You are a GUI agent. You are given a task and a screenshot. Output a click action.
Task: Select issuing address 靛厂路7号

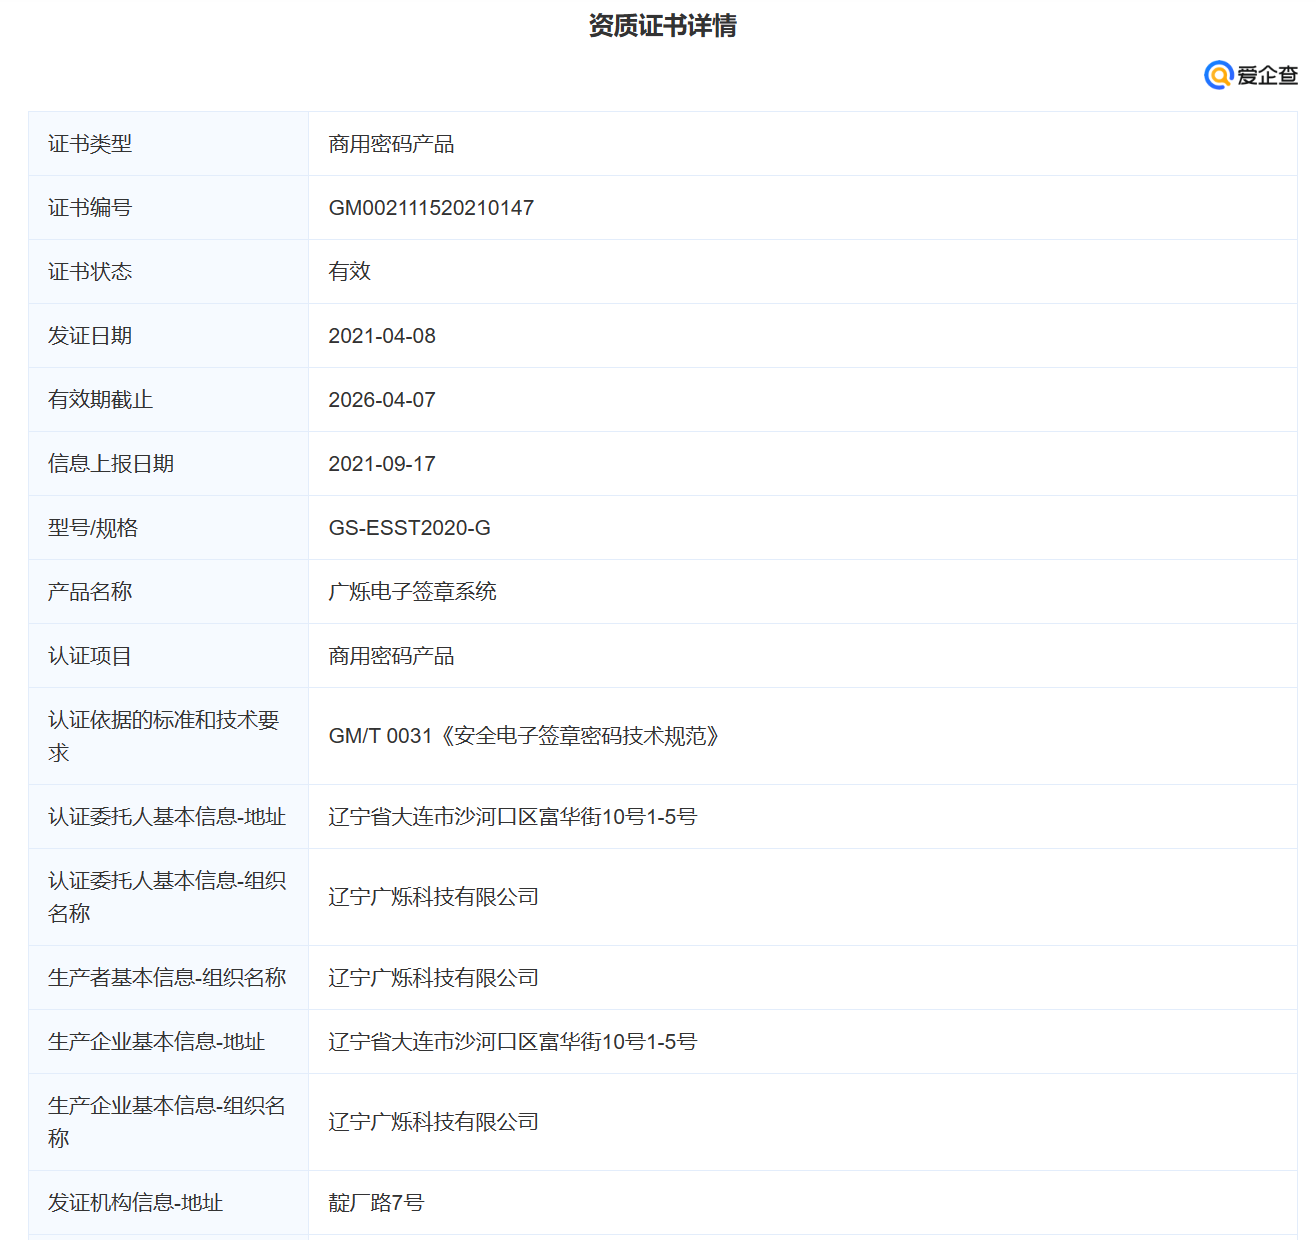376,1203
